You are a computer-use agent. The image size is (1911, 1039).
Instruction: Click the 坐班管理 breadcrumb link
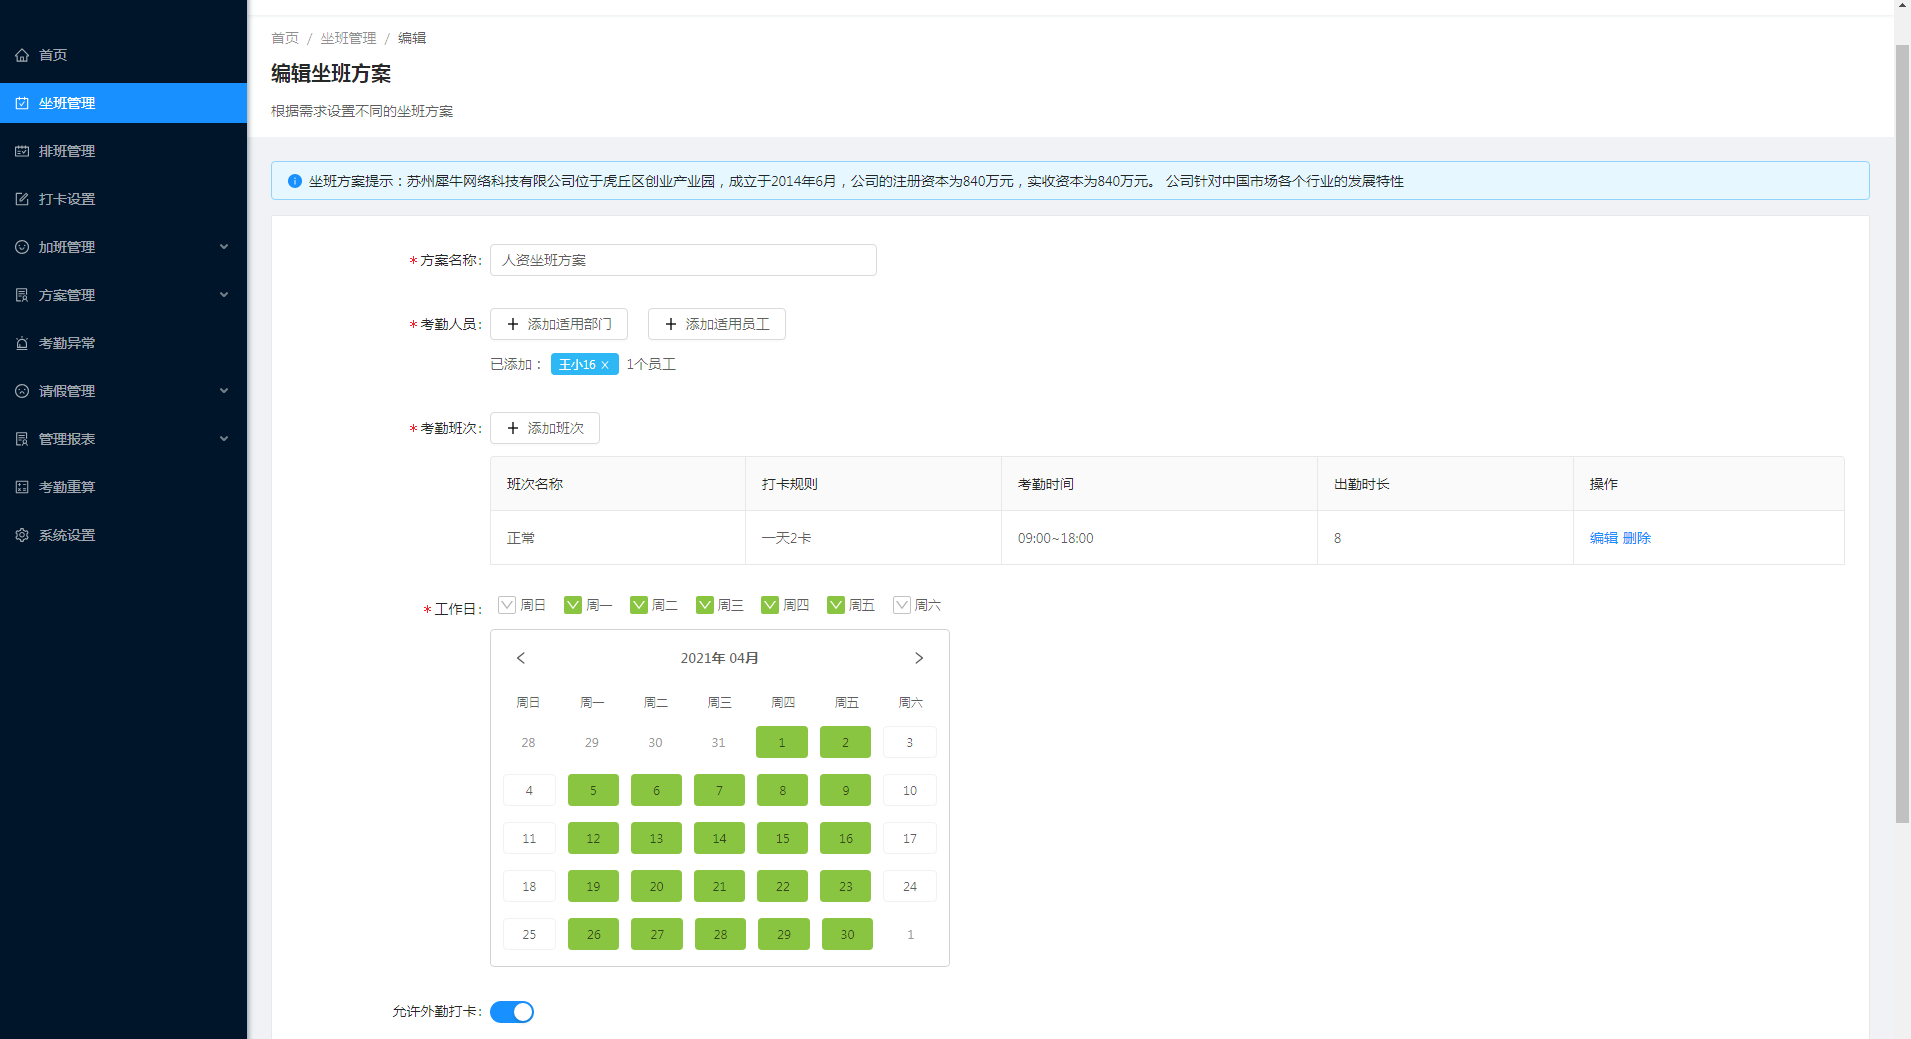(x=348, y=38)
